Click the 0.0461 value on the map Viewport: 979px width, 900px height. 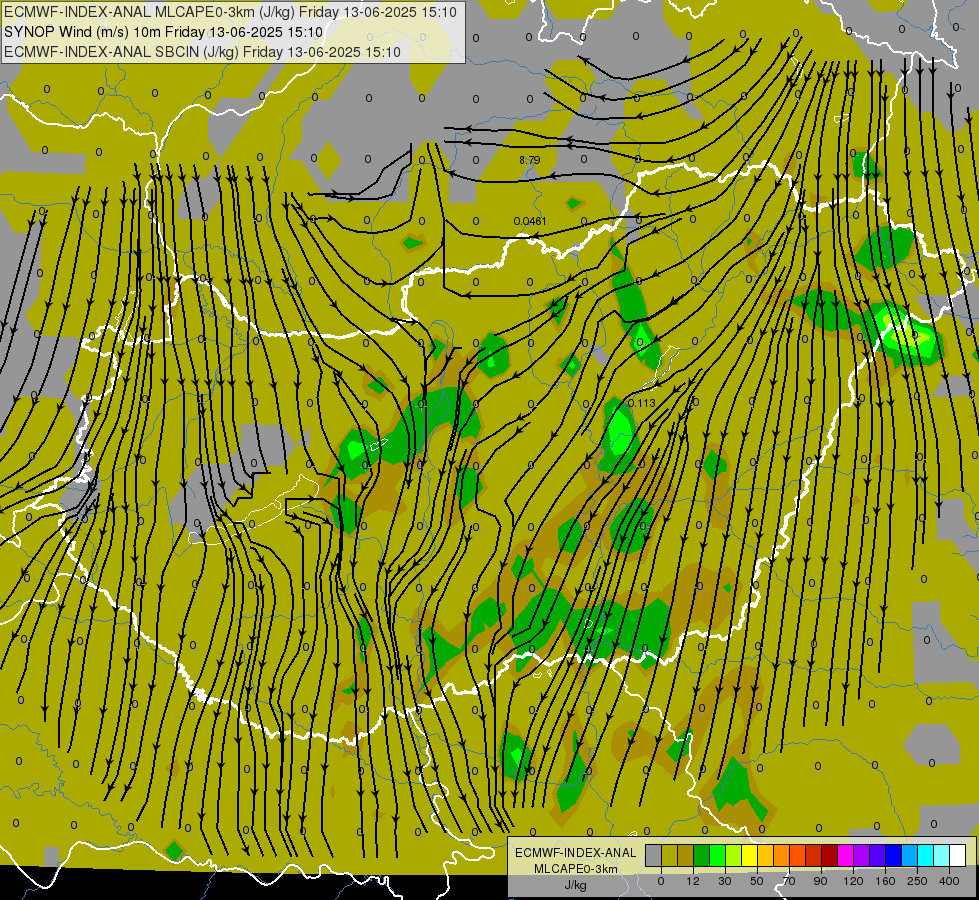[x=530, y=221]
